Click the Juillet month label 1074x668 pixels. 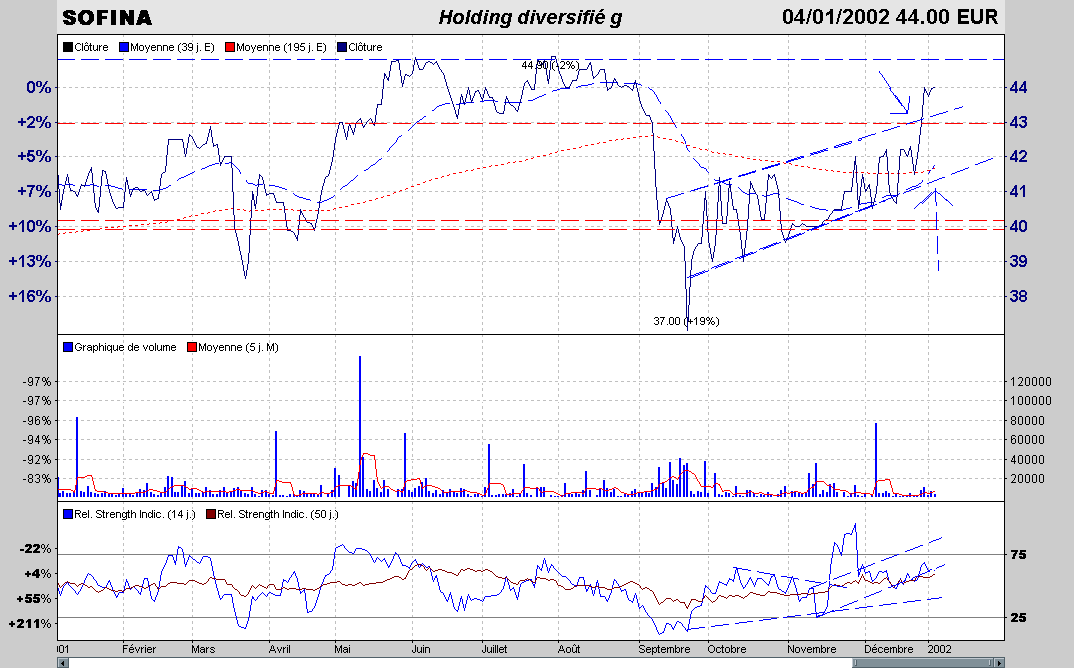tap(494, 650)
